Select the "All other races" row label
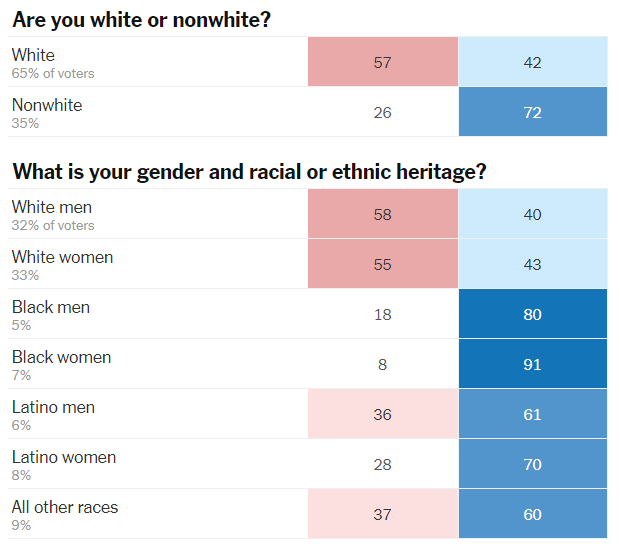The width and height of the screenshot is (620, 551). (65, 507)
